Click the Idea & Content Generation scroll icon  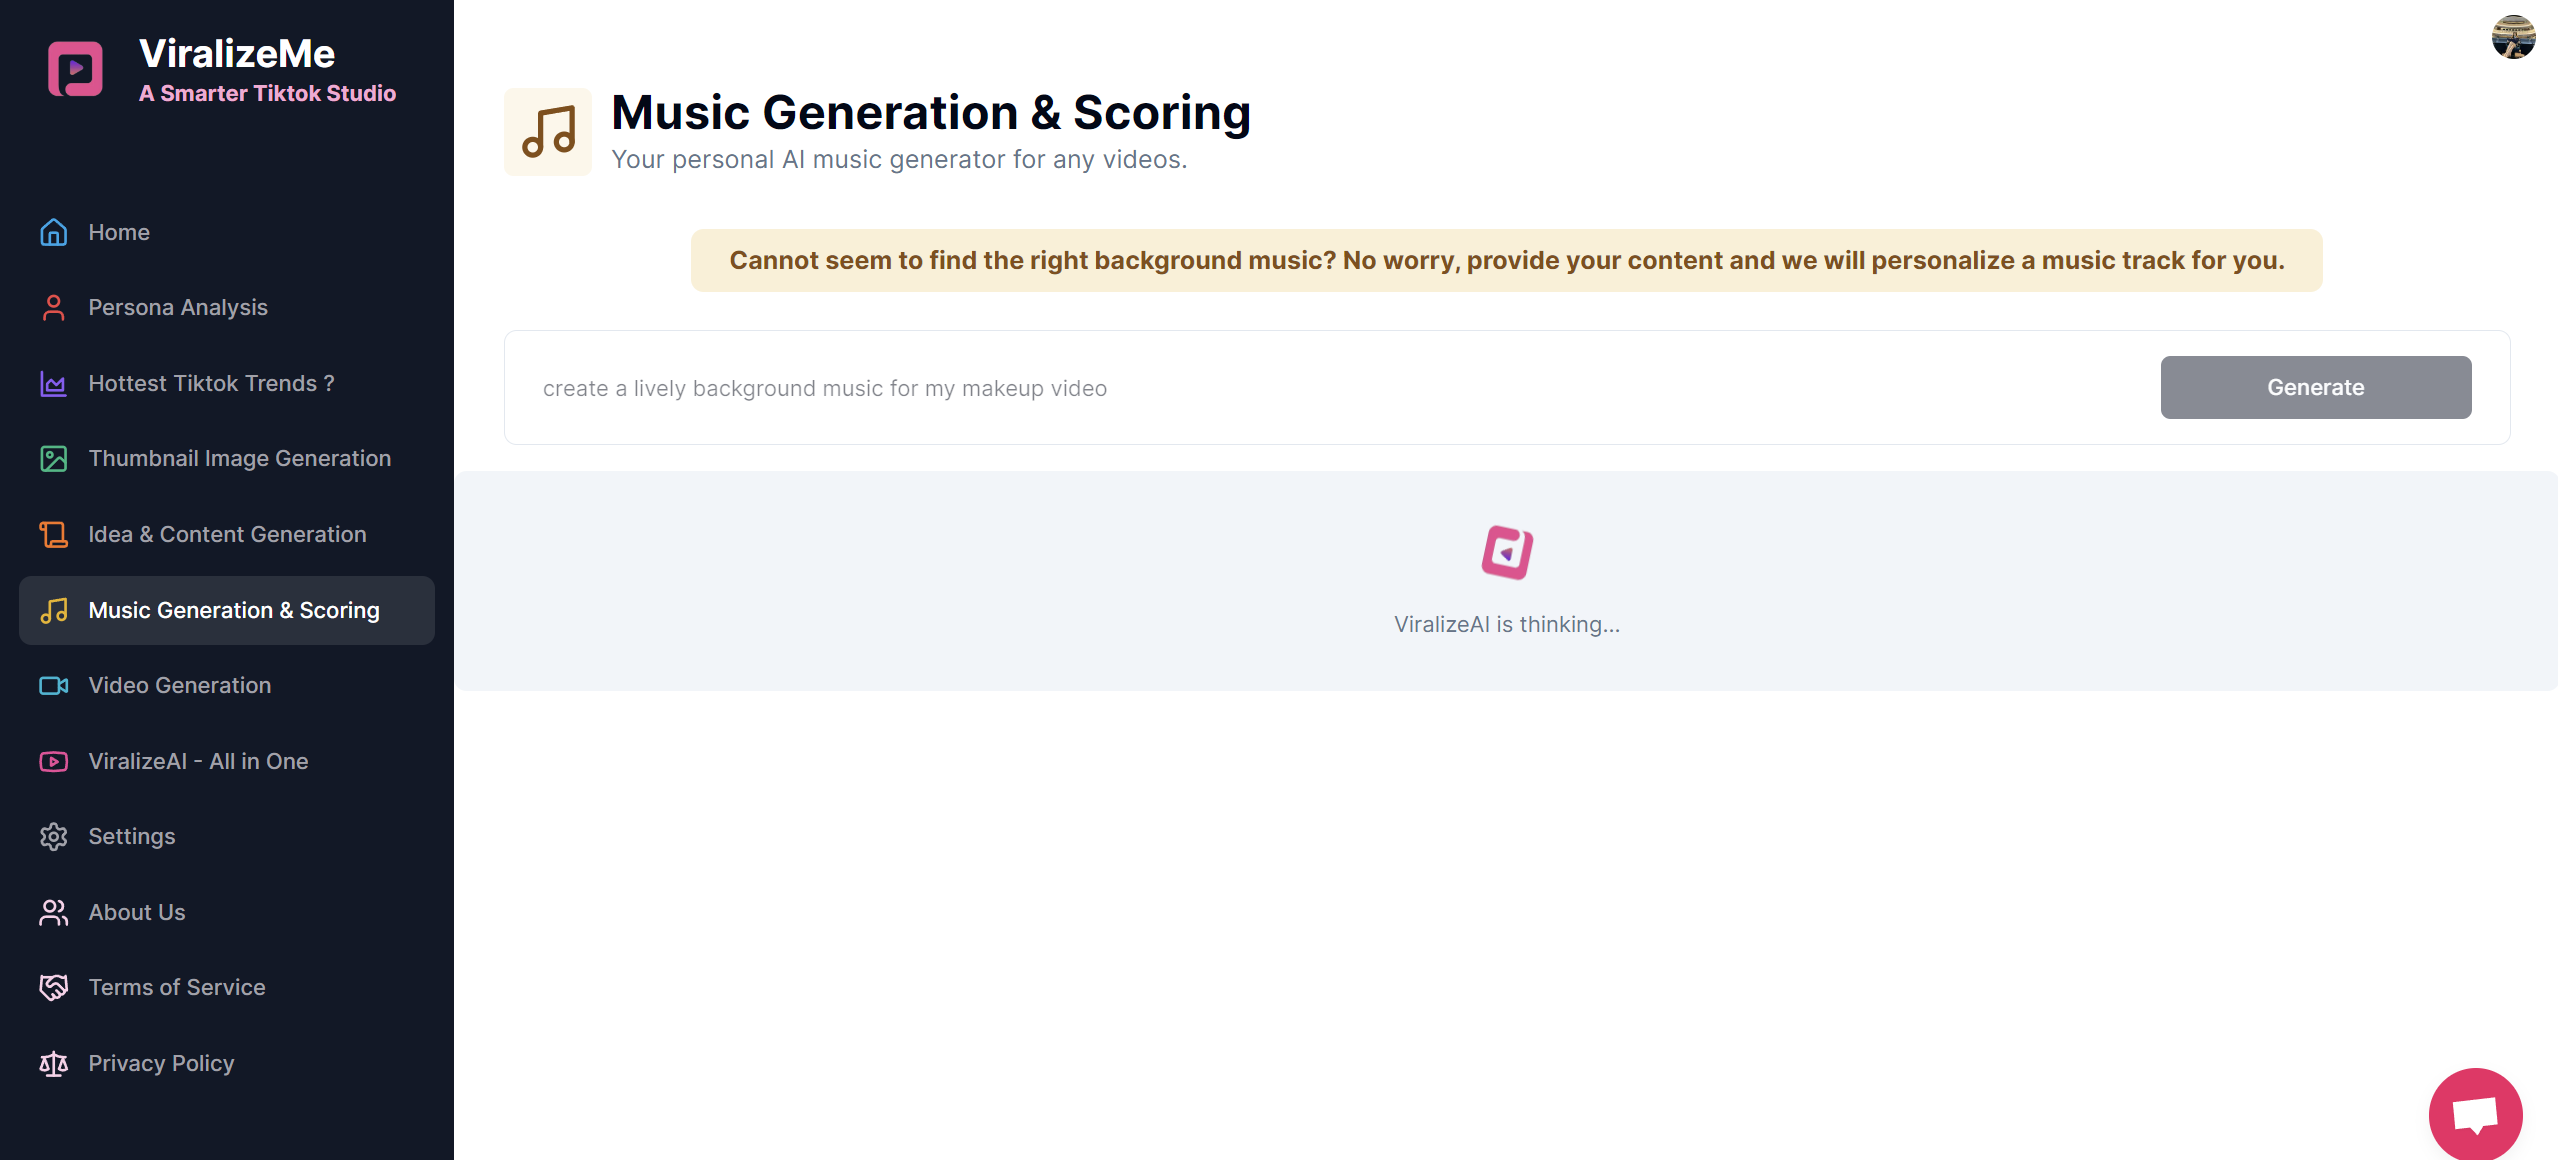click(54, 535)
